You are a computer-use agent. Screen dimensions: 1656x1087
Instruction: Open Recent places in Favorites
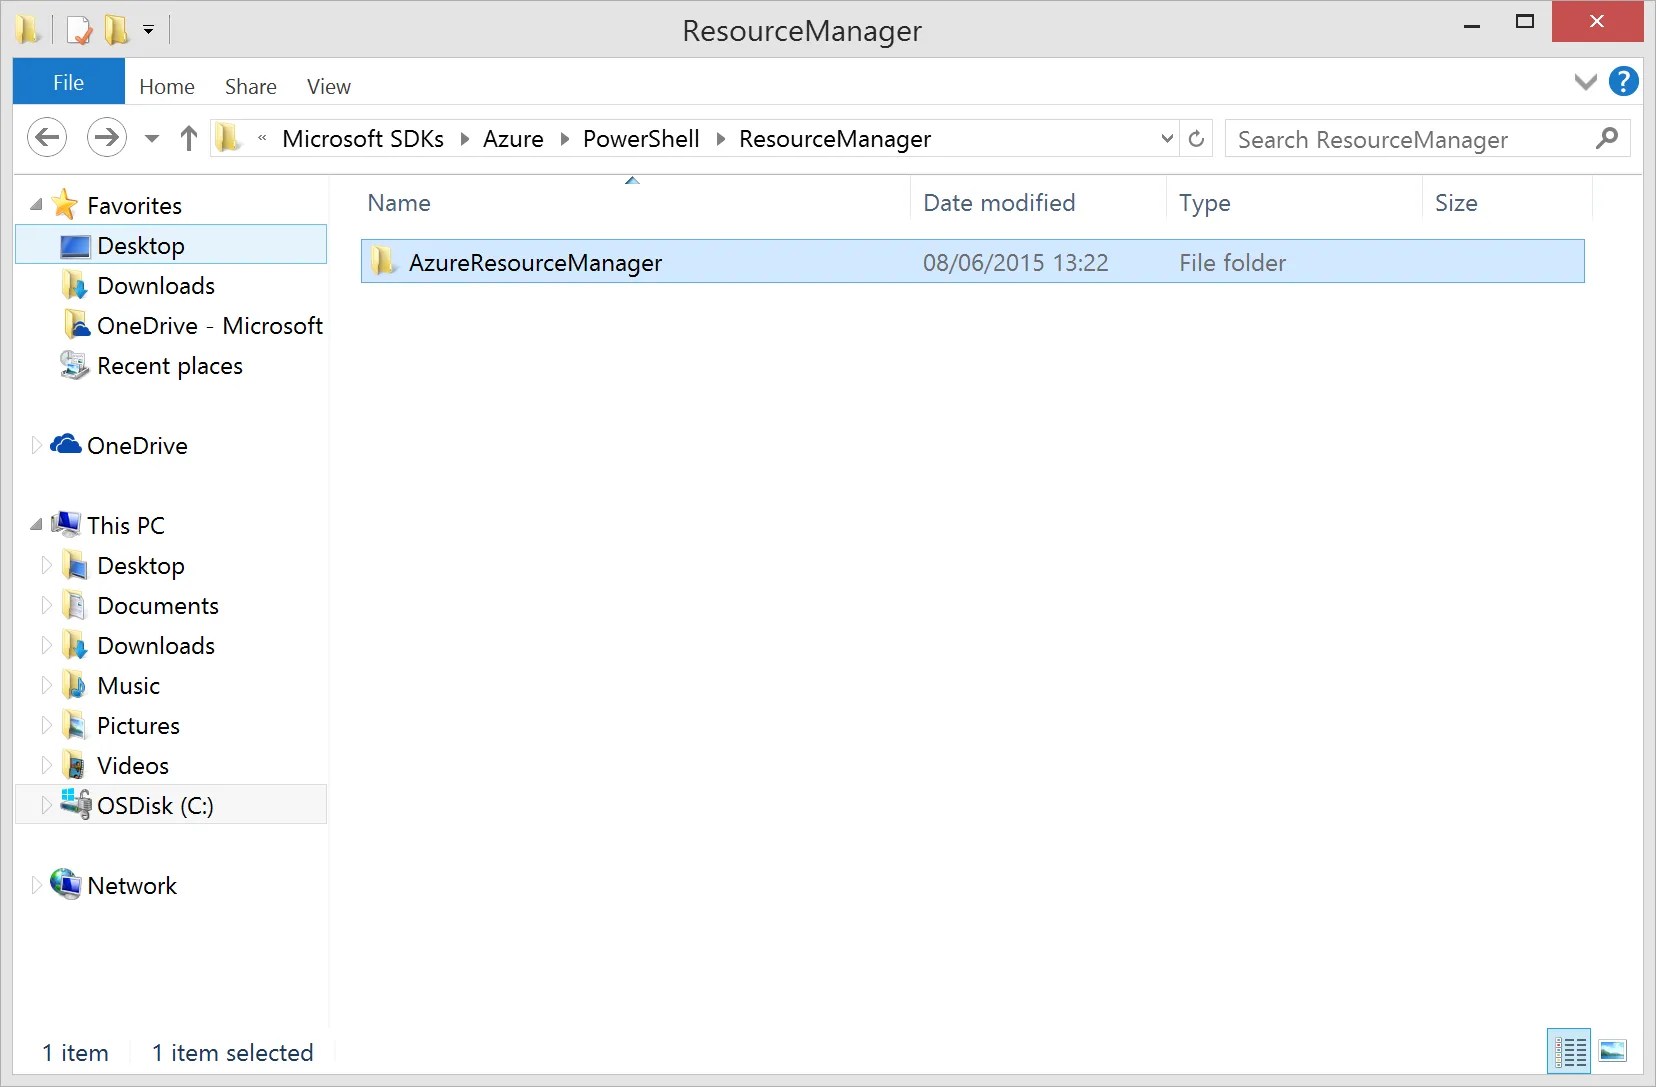coord(171,365)
